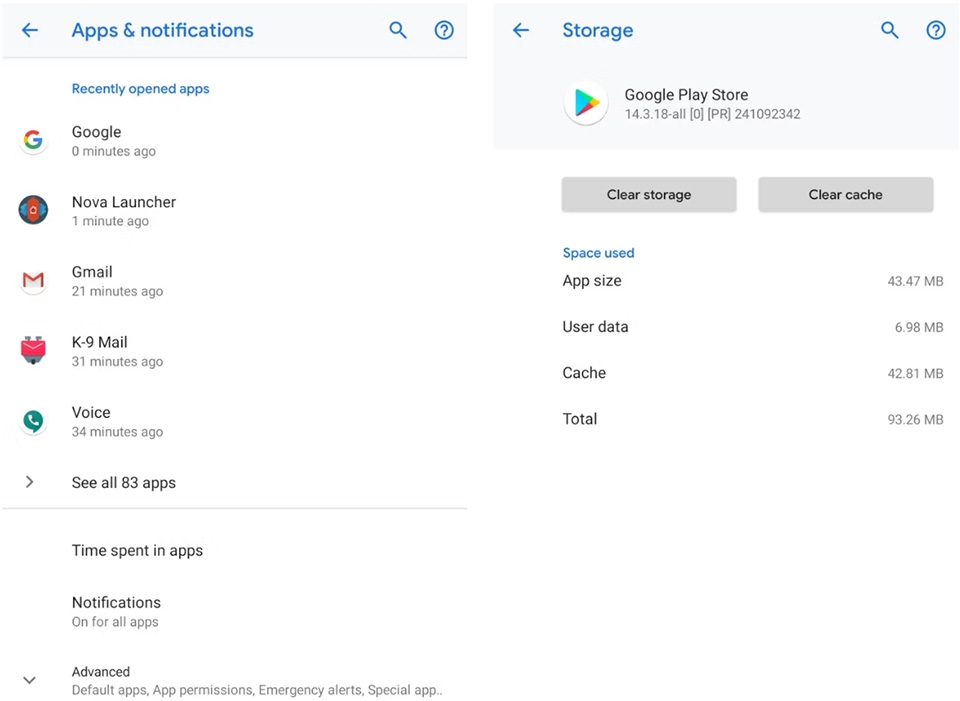Select Gmail in recently opened apps
This screenshot has height=701, width=960.
(x=235, y=281)
